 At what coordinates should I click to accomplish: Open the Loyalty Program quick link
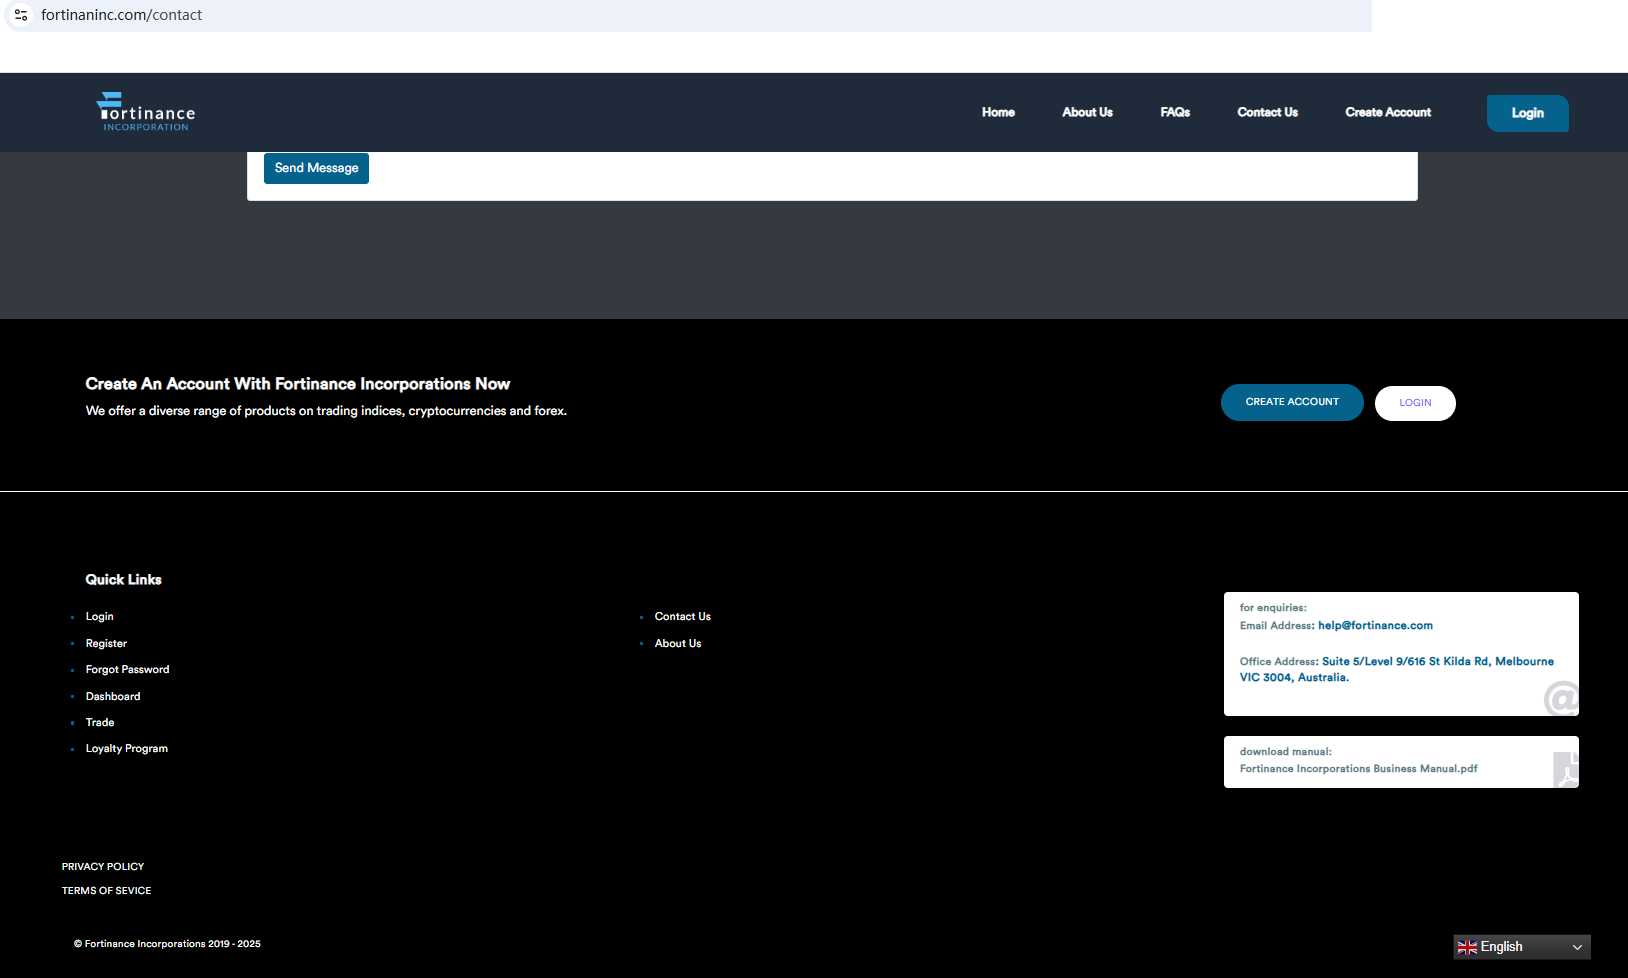point(126,749)
